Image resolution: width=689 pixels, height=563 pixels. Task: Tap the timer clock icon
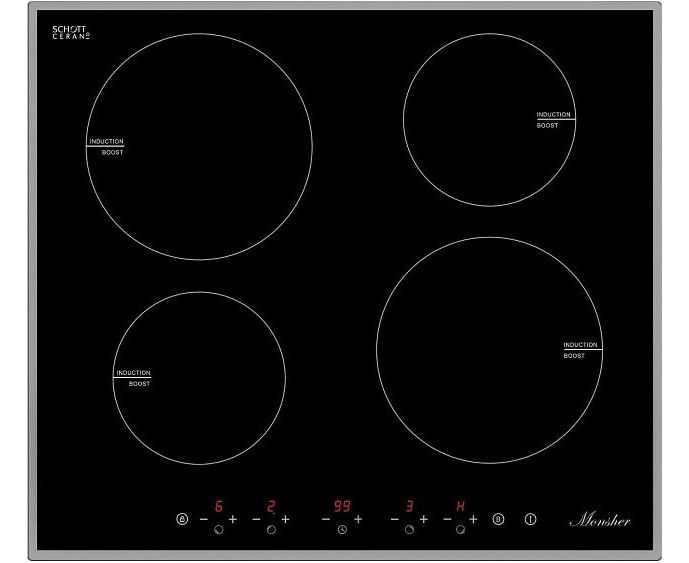342,529
